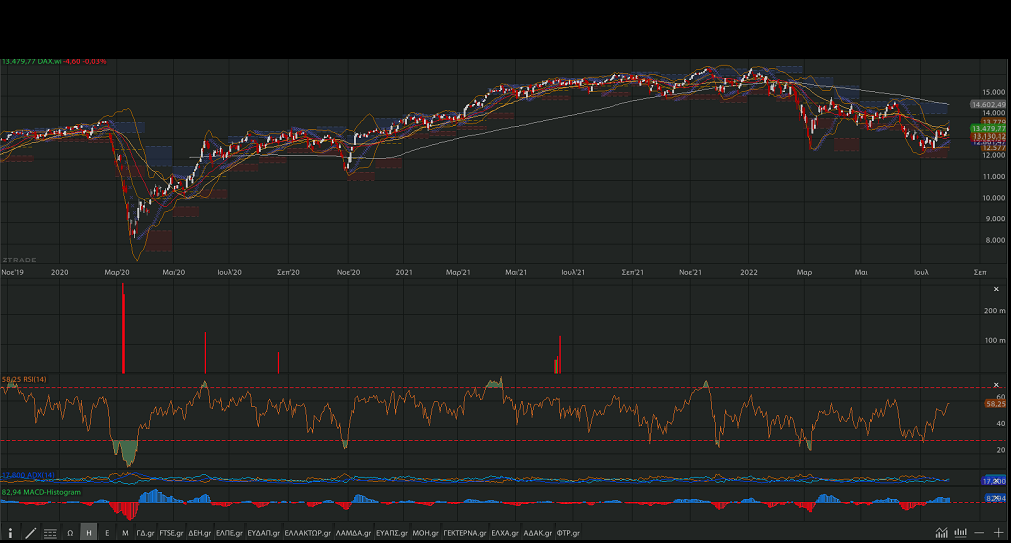Screen dimensions: 1011x543
Task: Select the weekly E timeframe
Action: (107, 533)
